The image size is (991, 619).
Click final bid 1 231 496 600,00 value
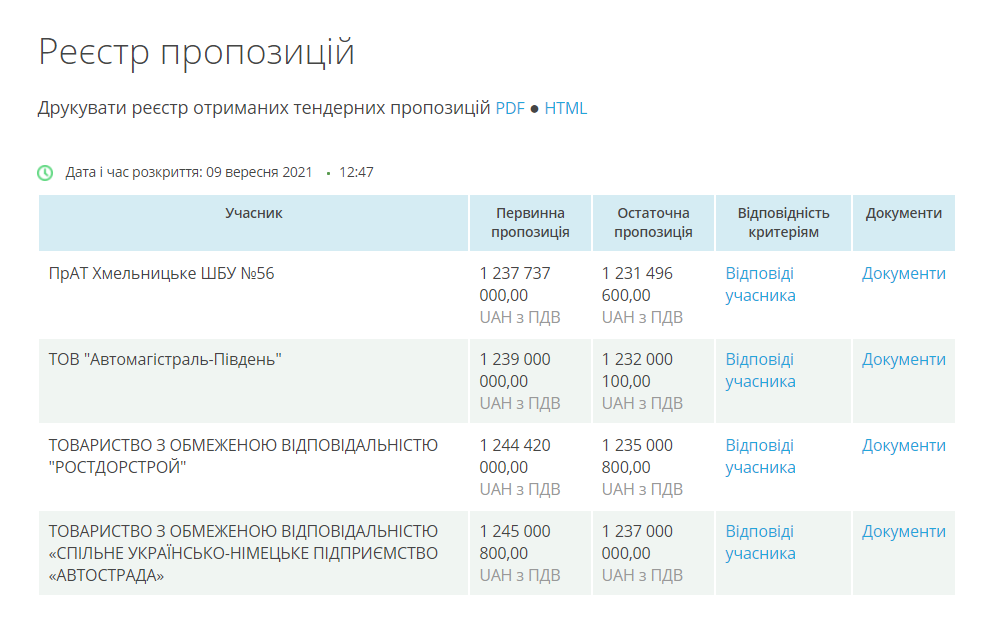coord(637,285)
